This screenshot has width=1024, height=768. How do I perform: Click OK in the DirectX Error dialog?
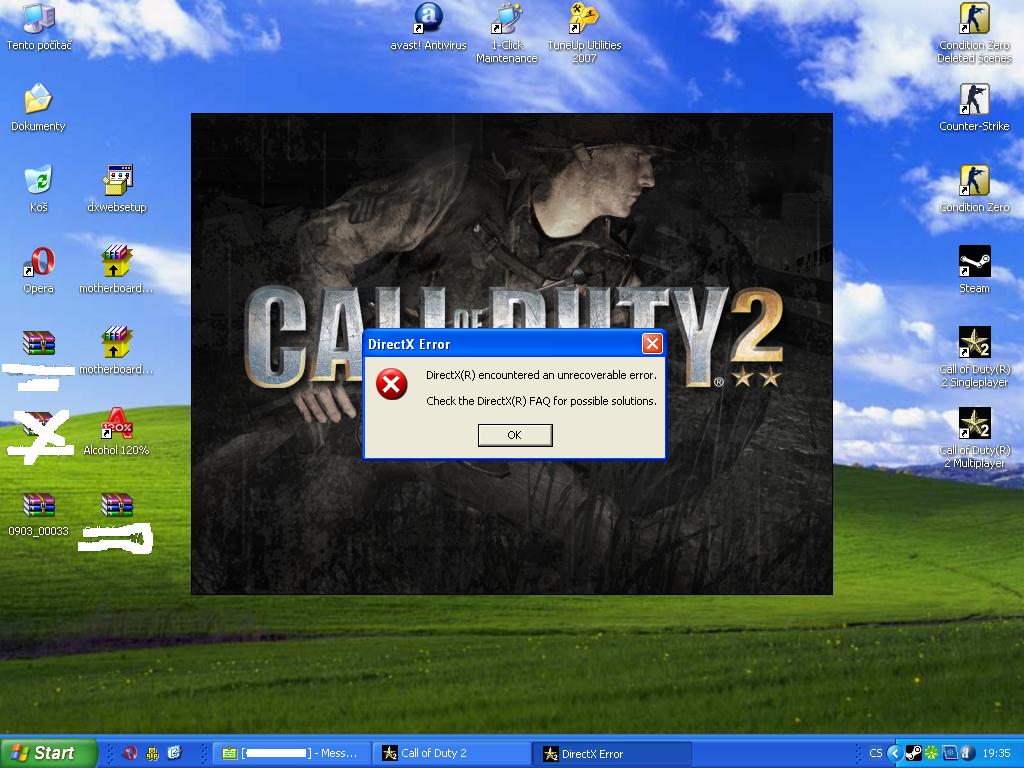515,435
